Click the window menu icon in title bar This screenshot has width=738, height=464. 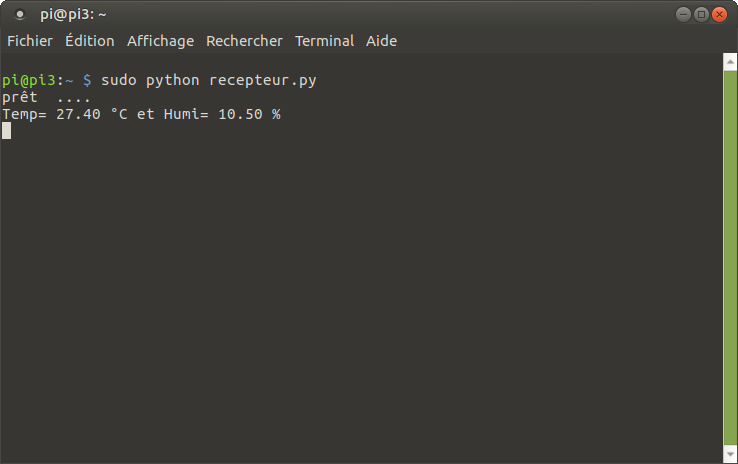(x=20, y=14)
